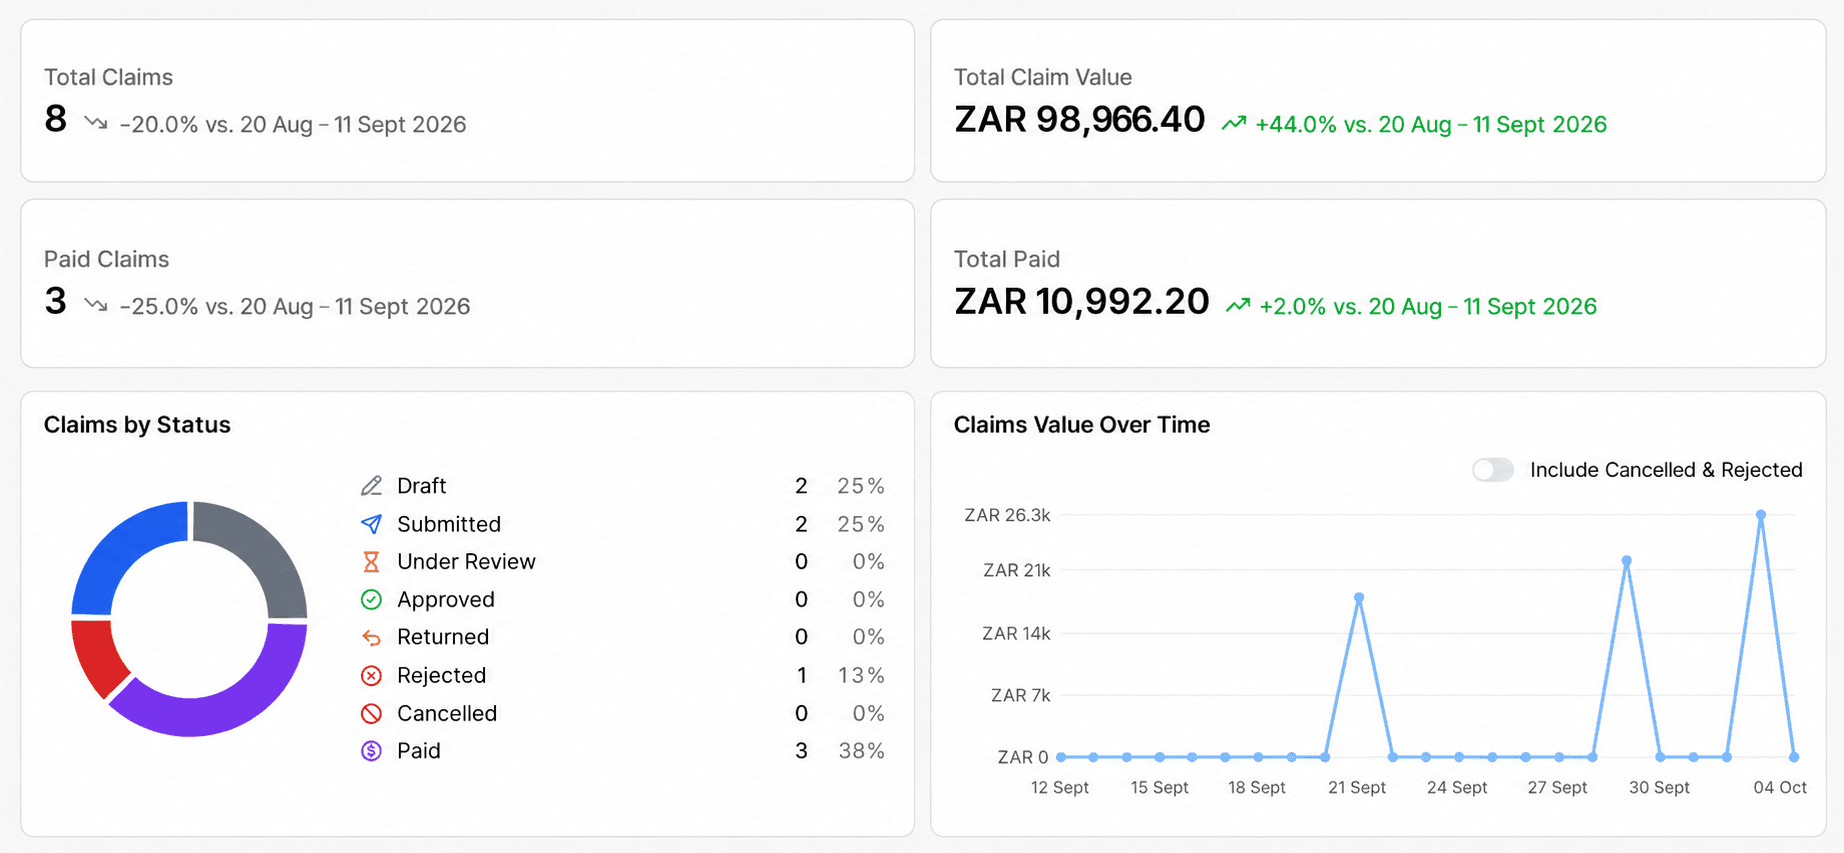Click the chart peak point before 30 Sept
This screenshot has width=1844, height=853.
point(1627,561)
